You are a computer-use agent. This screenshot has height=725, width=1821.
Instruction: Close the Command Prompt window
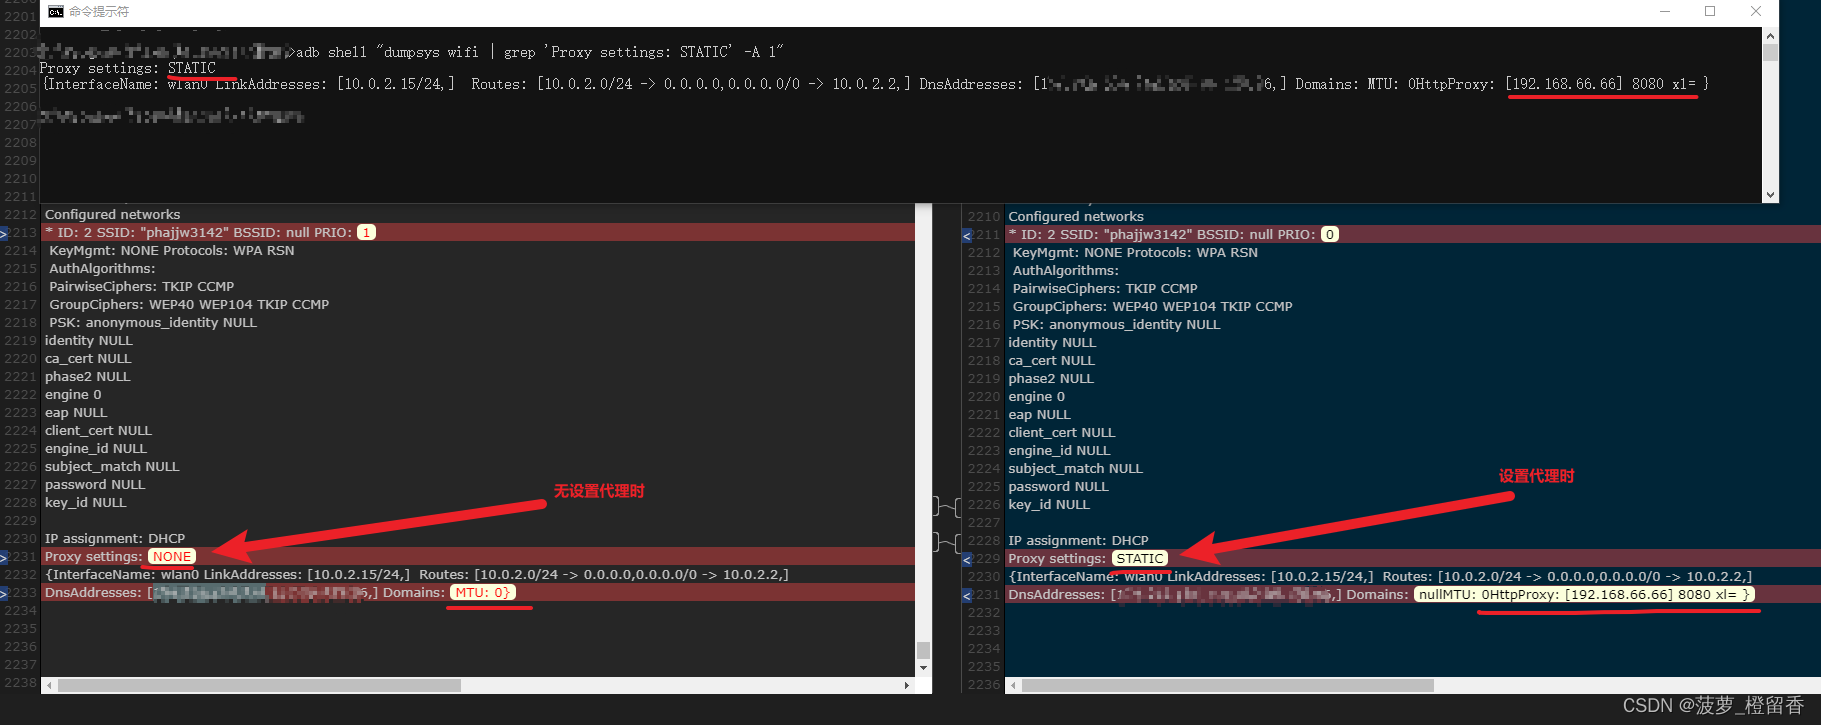(1756, 11)
